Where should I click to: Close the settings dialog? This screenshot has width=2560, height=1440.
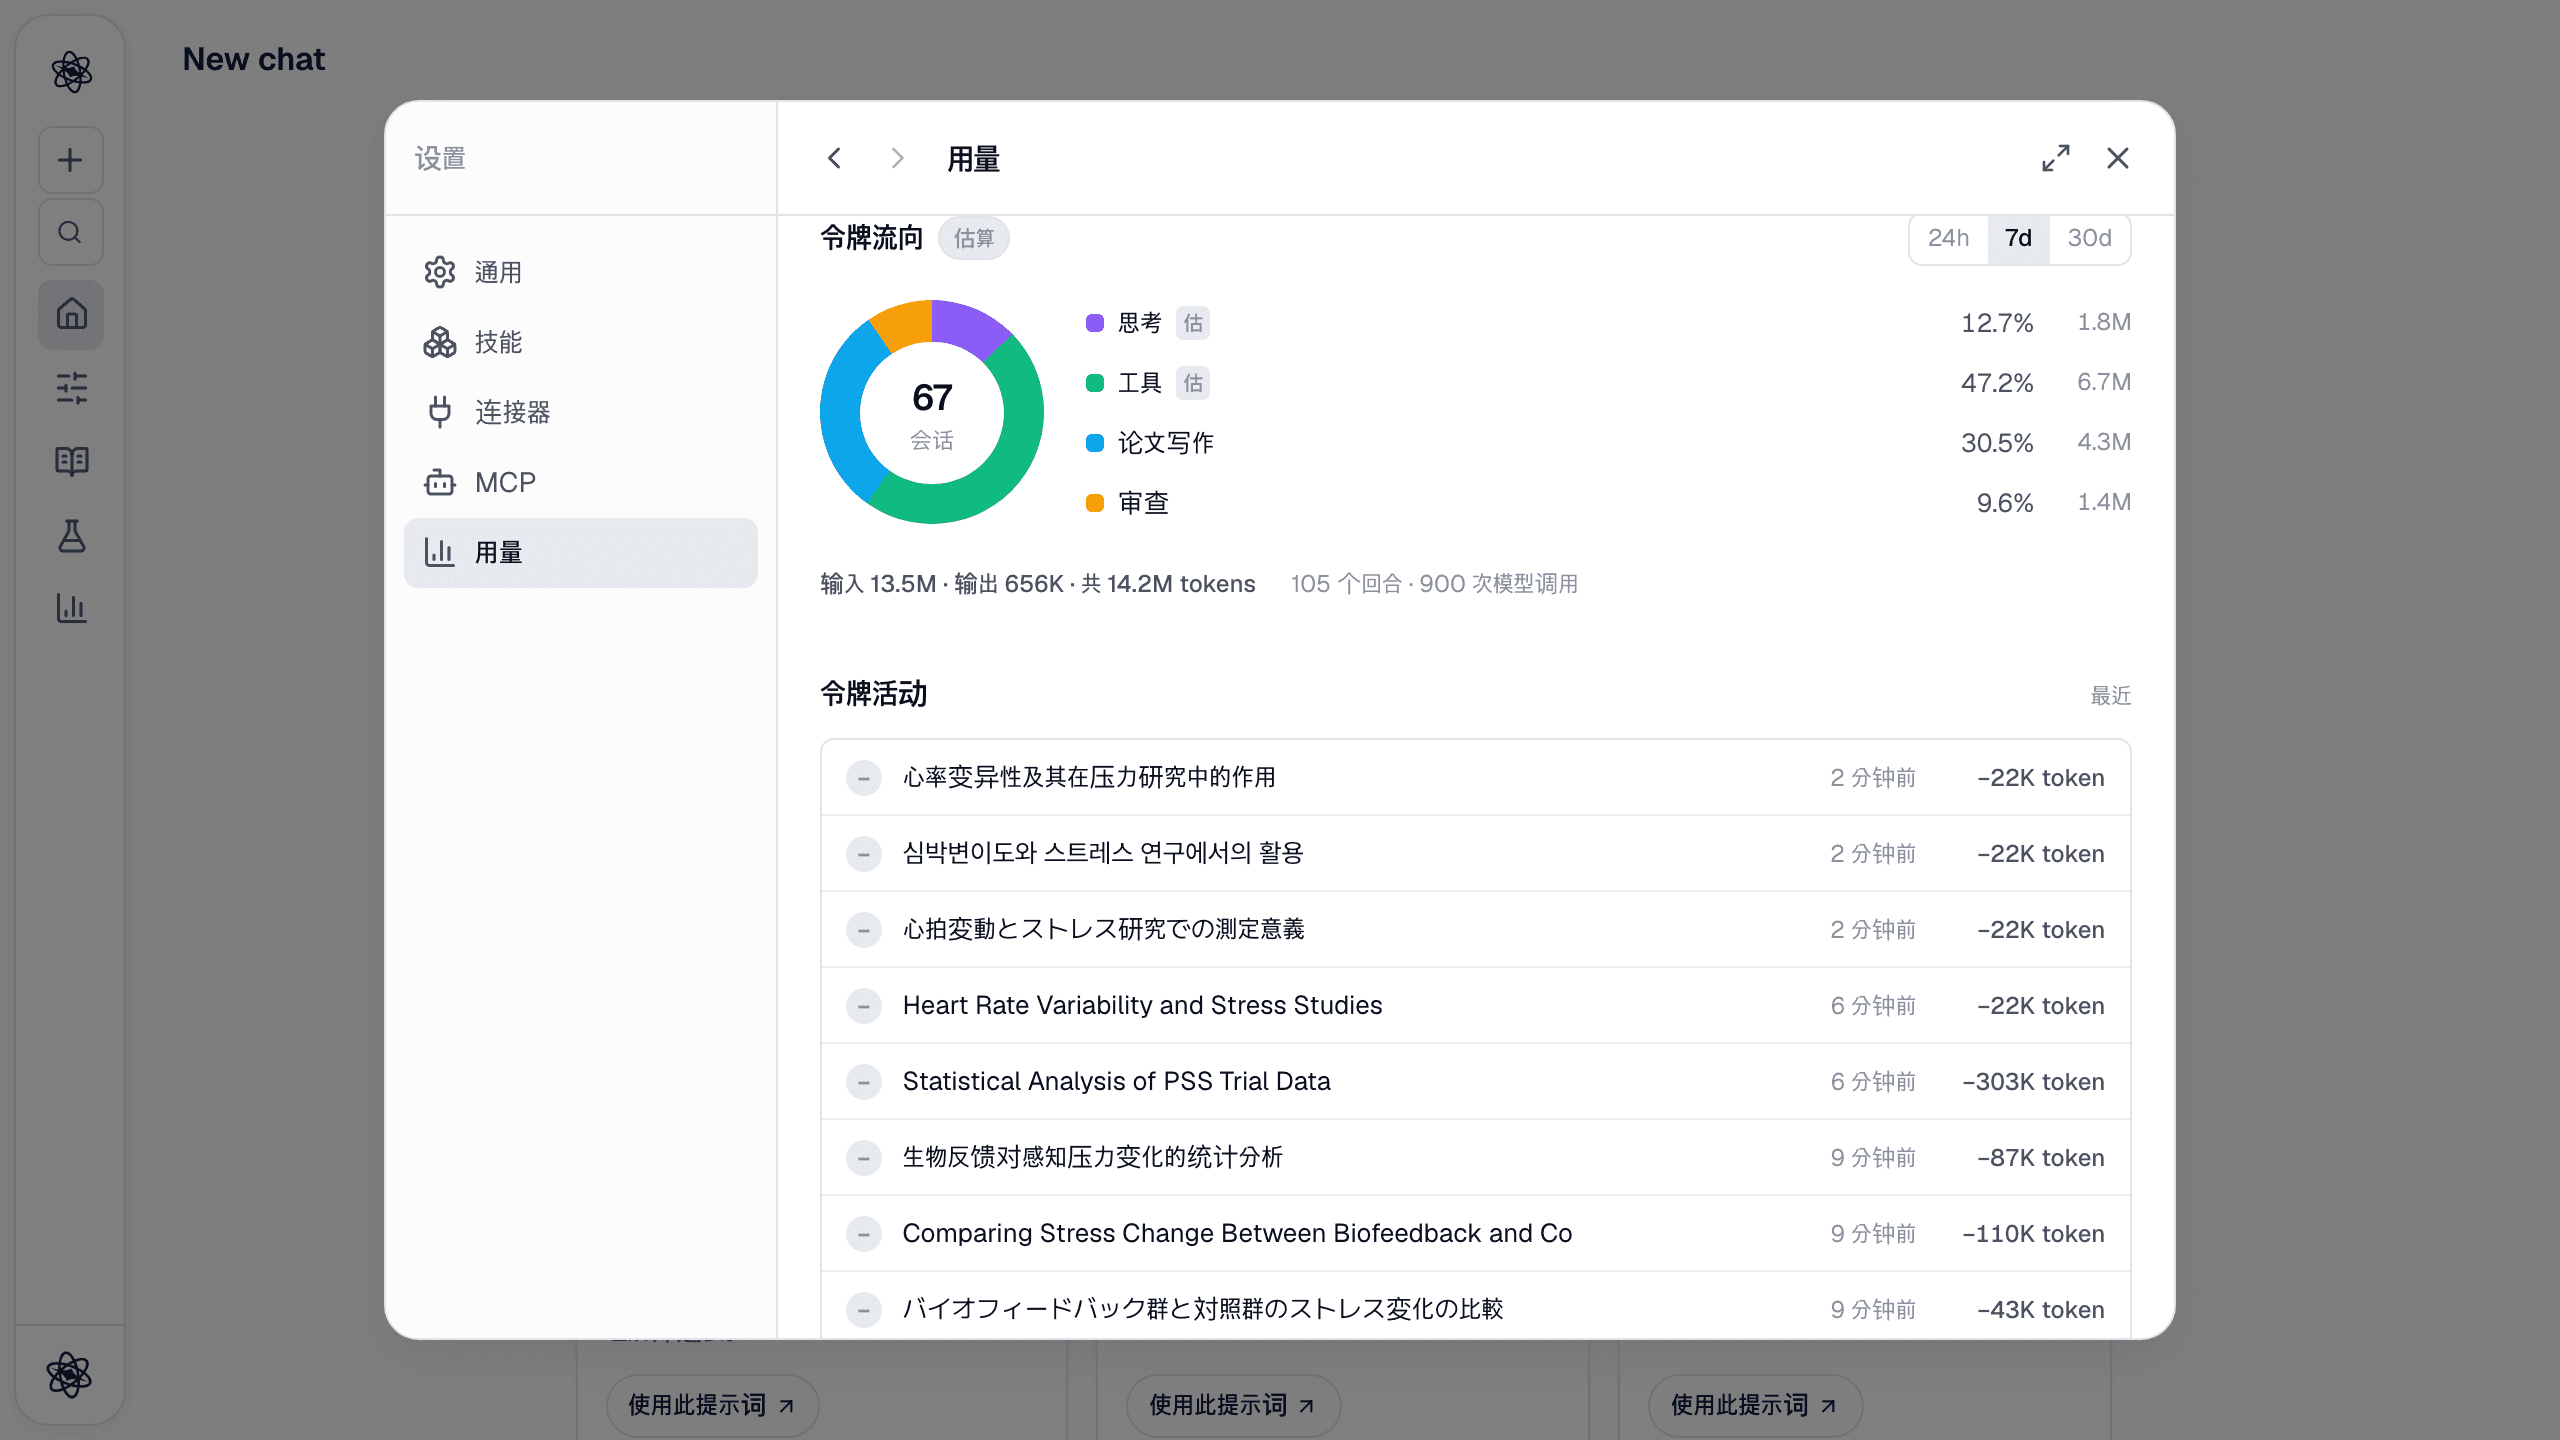coord(2118,158)
